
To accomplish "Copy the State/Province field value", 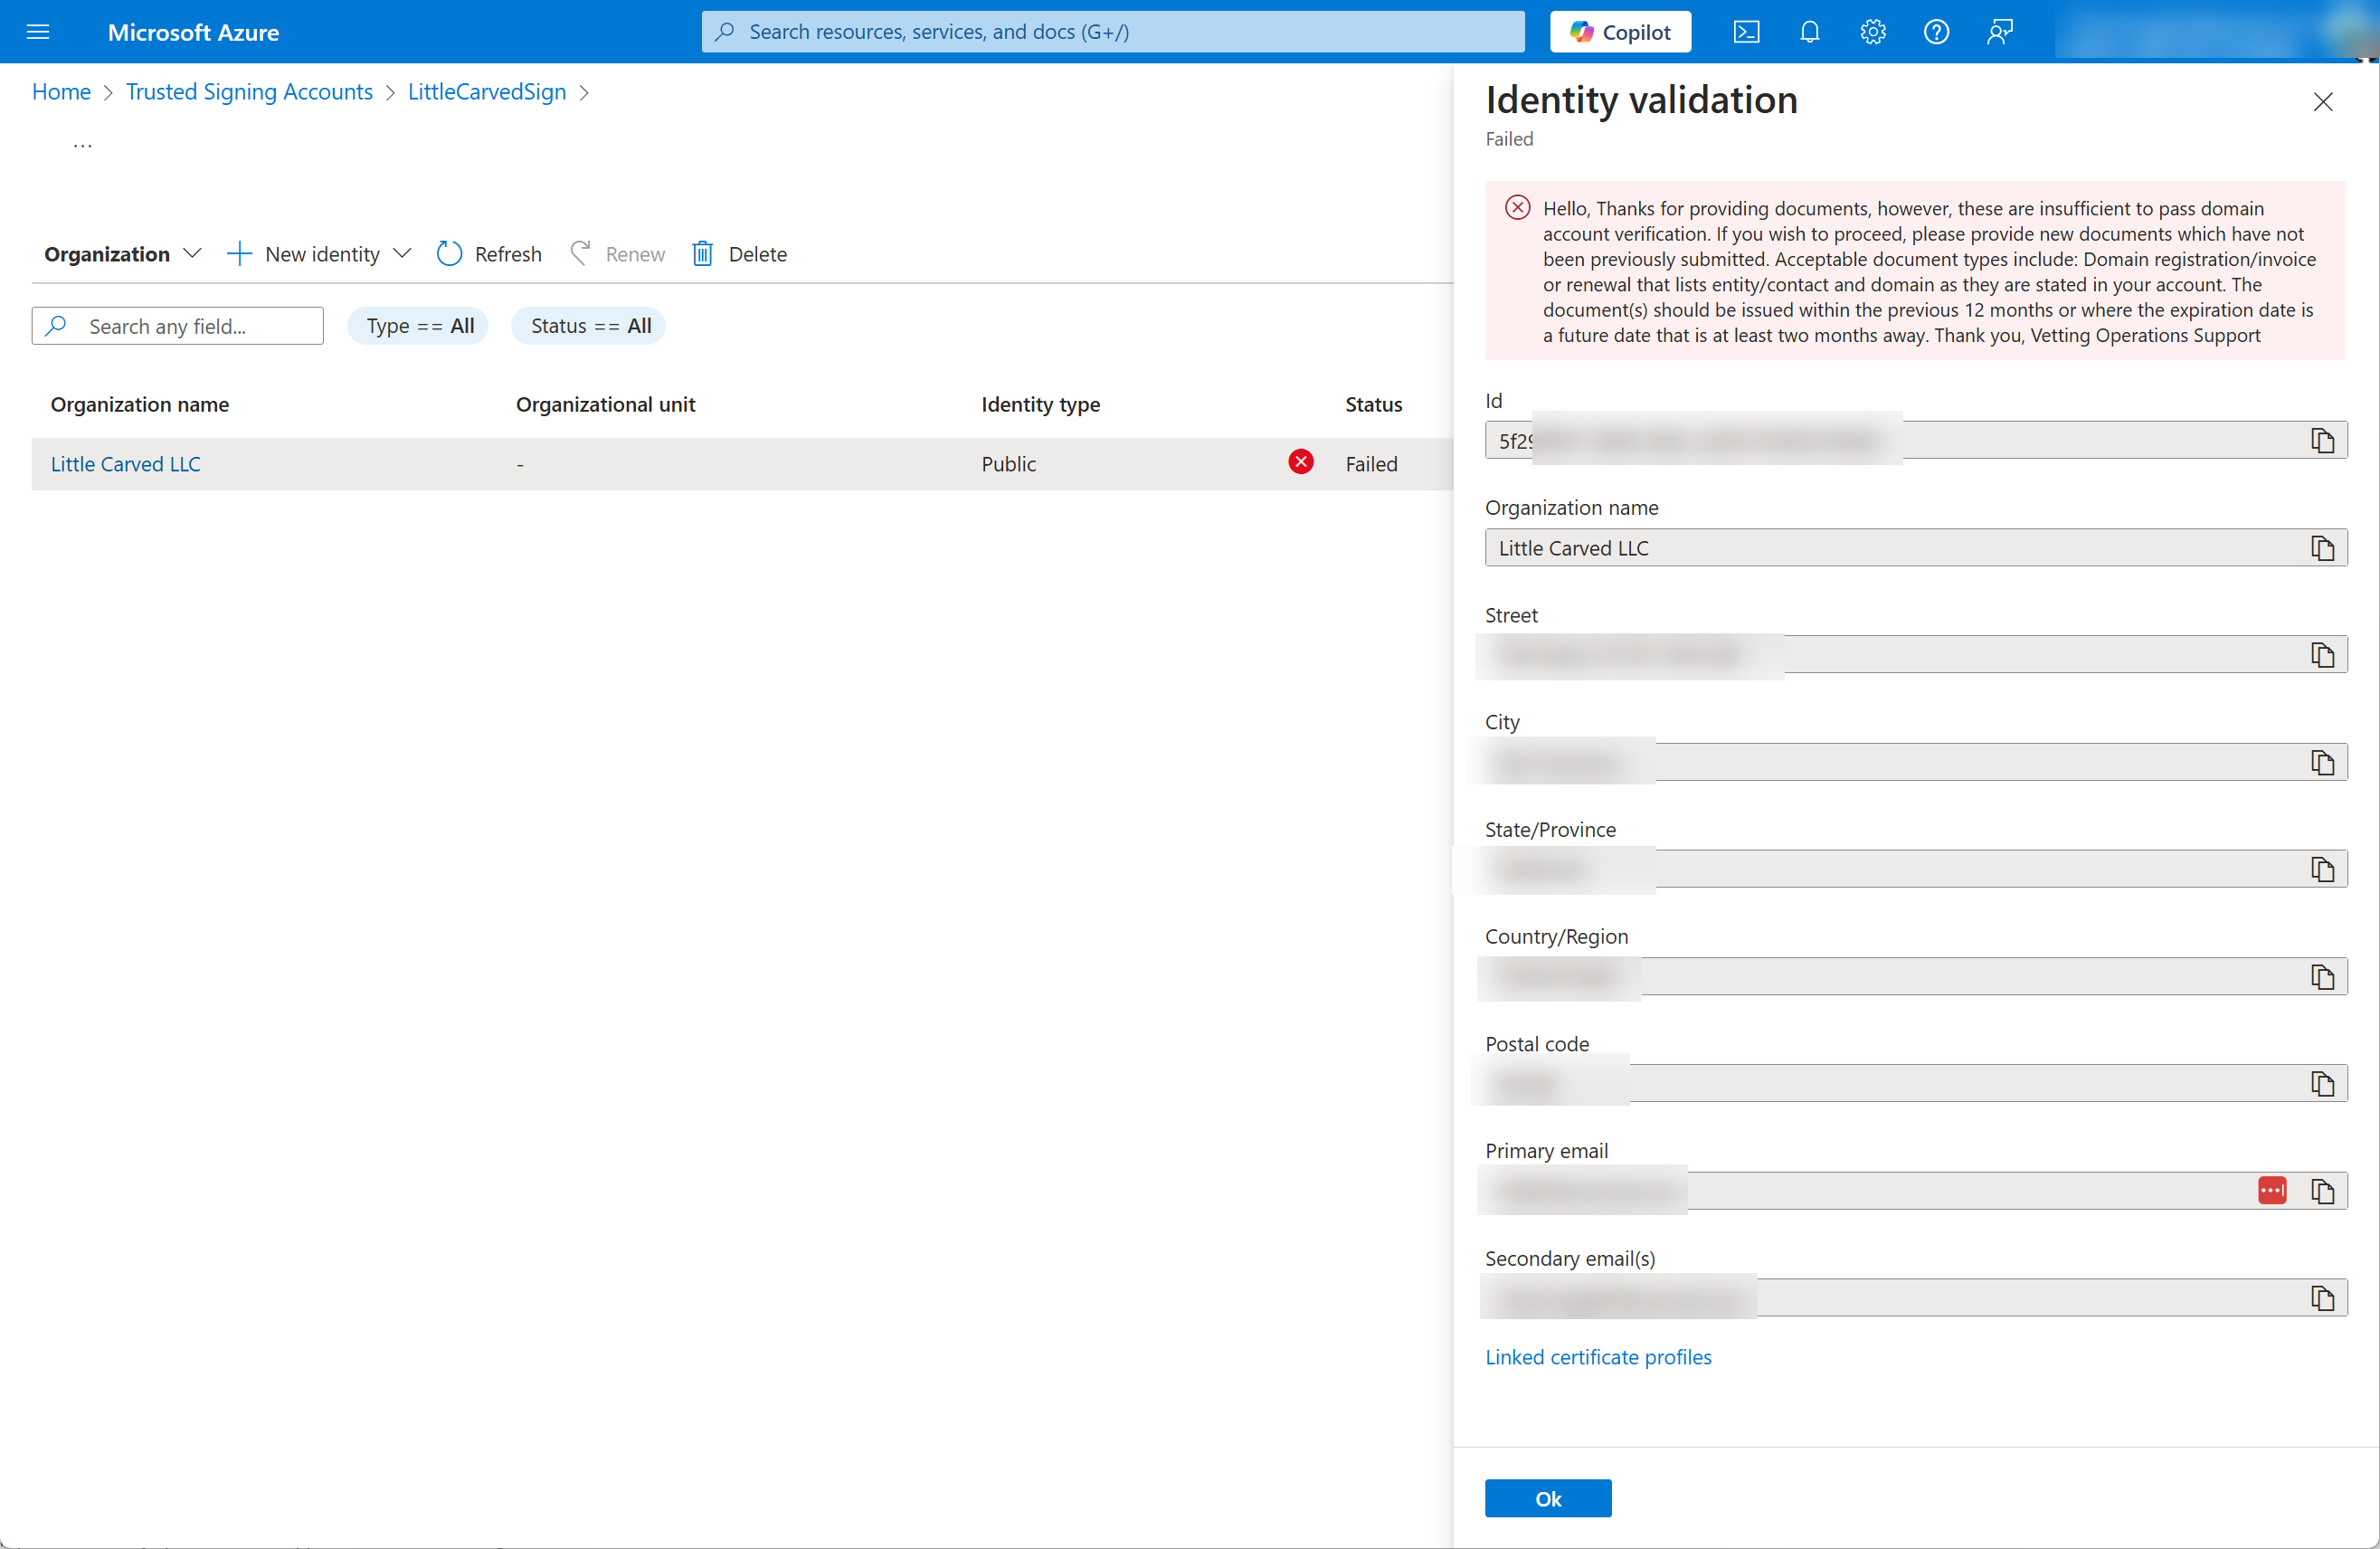I will [2322, 870].
